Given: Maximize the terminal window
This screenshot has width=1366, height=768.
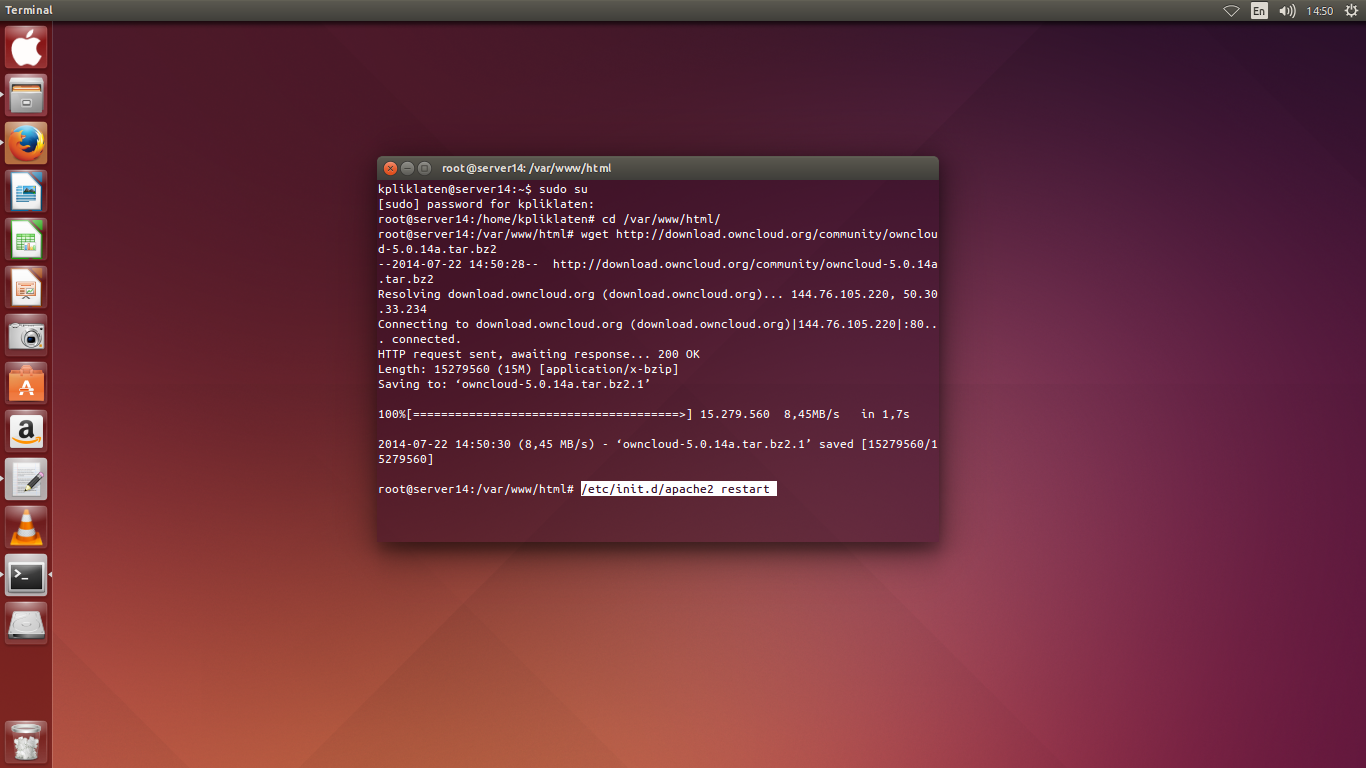Looking at the screenshot, I should click(x=424, y=168).
